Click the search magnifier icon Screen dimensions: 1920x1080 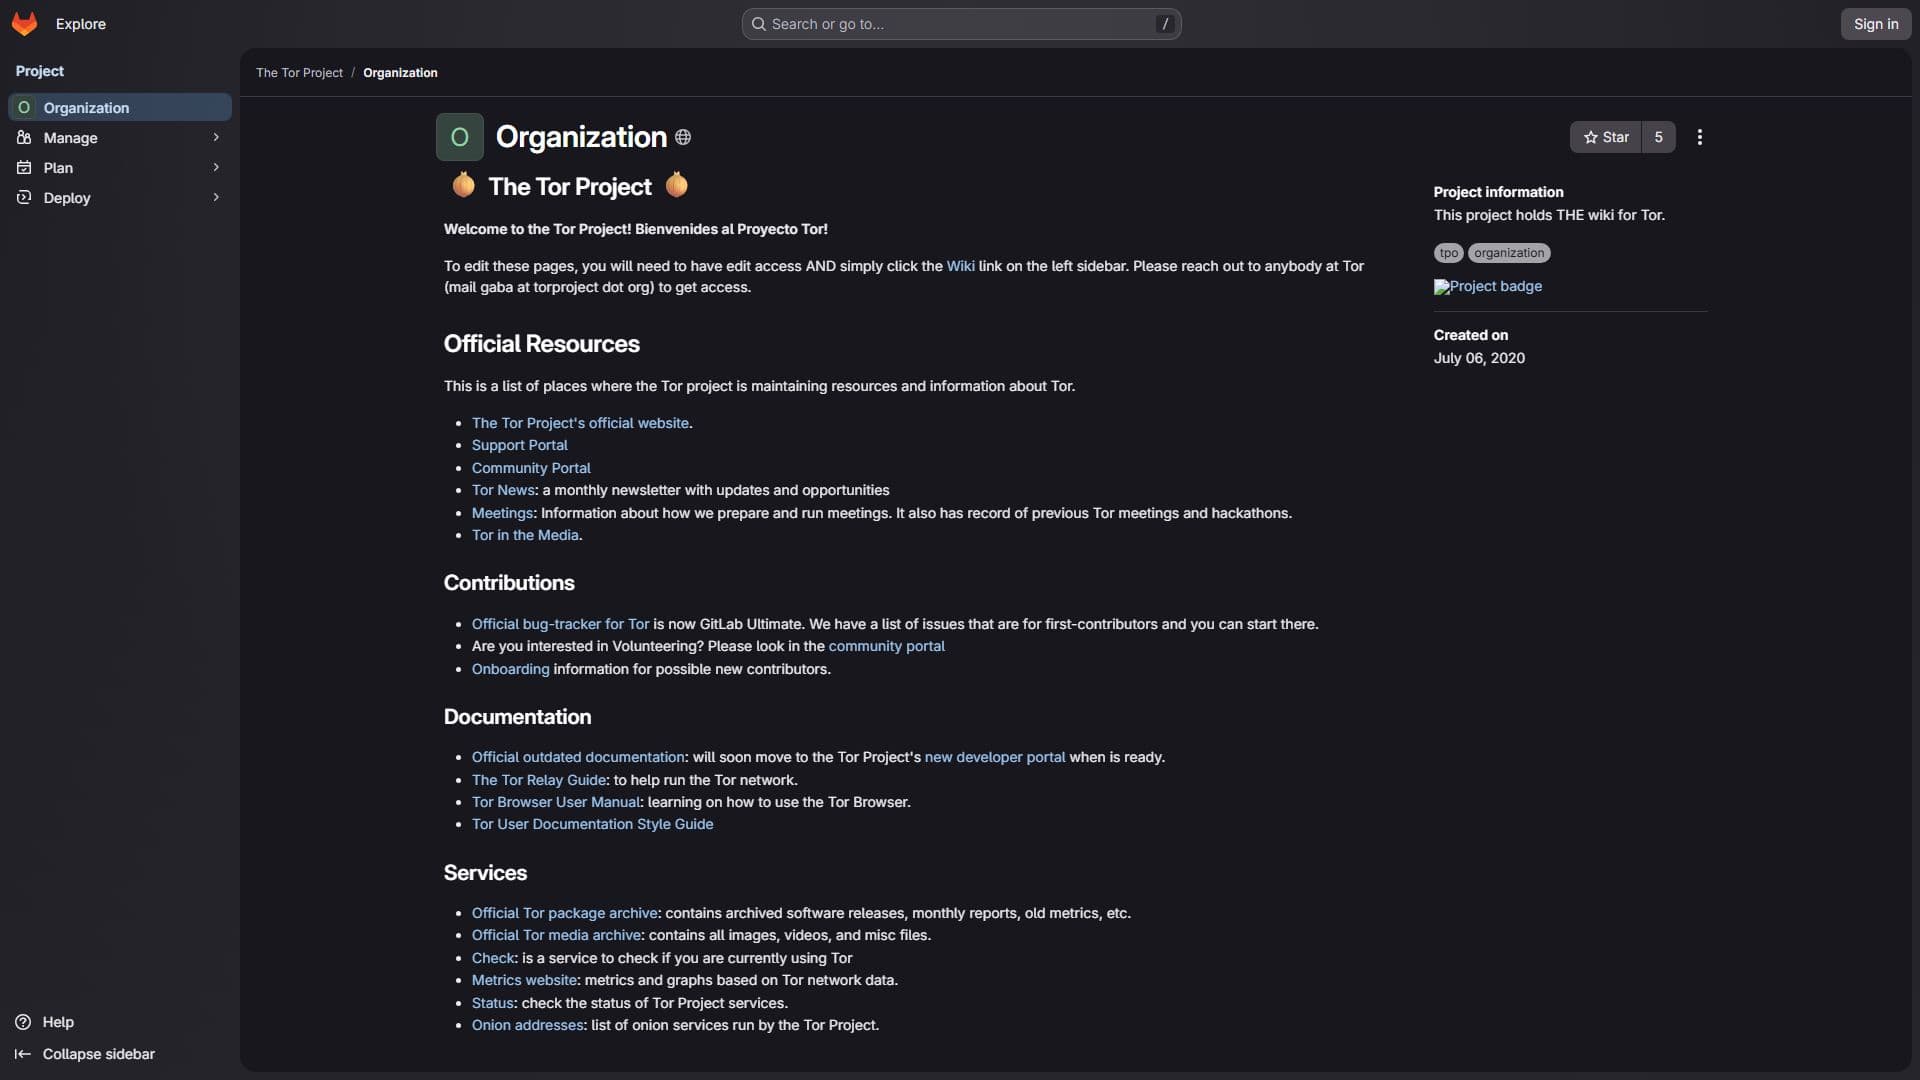click(x=759, y=24)
